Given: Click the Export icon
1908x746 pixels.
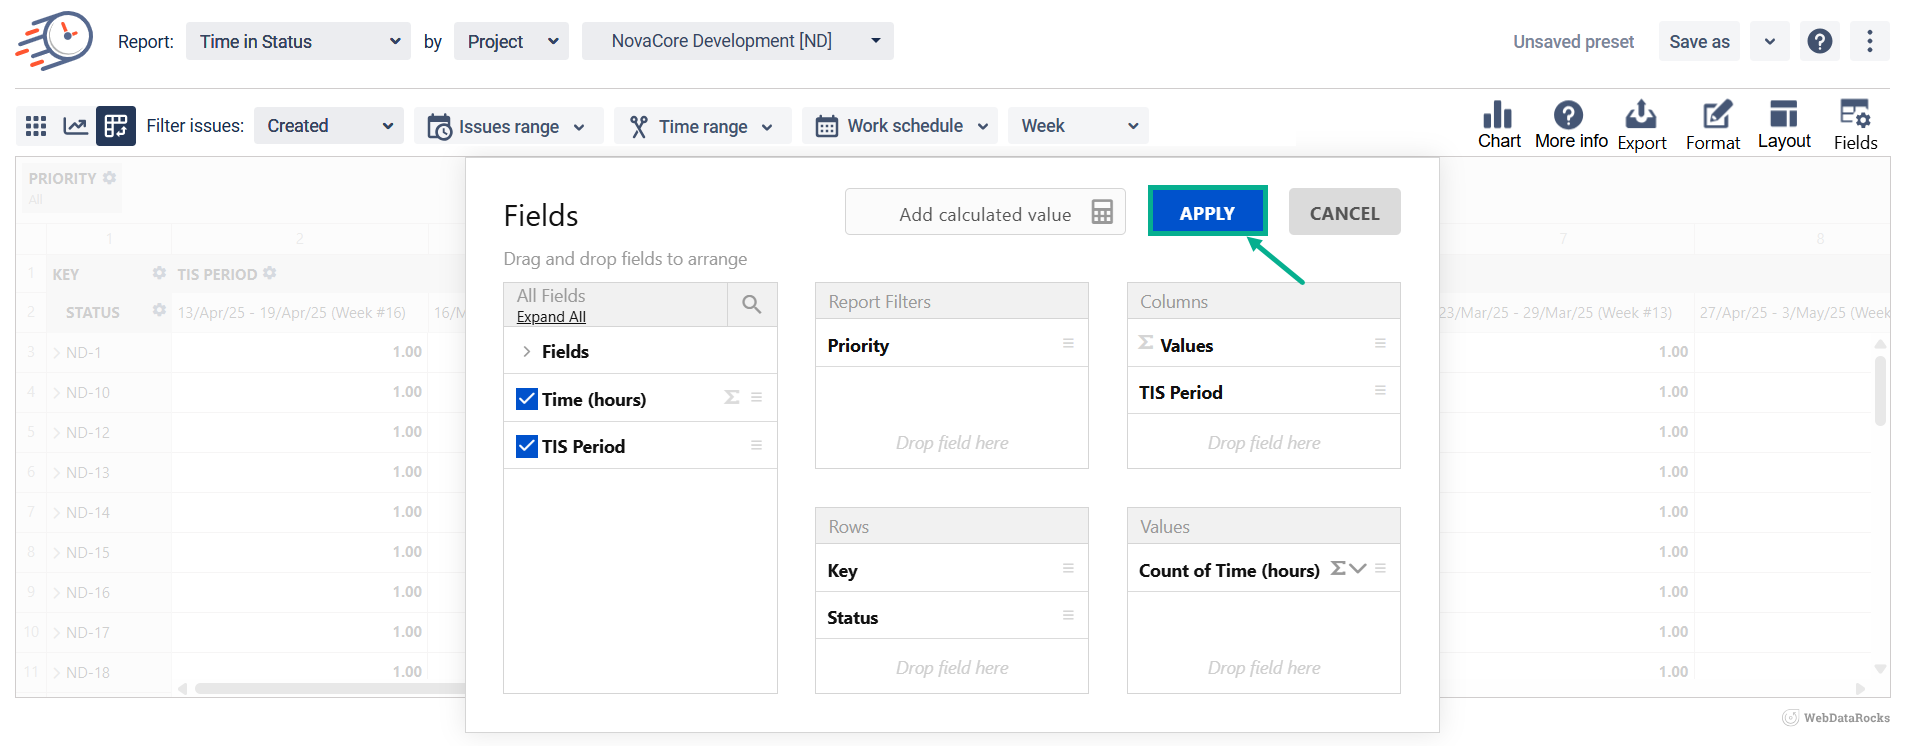Looking at the screenshot, I should click(1641, 125).
